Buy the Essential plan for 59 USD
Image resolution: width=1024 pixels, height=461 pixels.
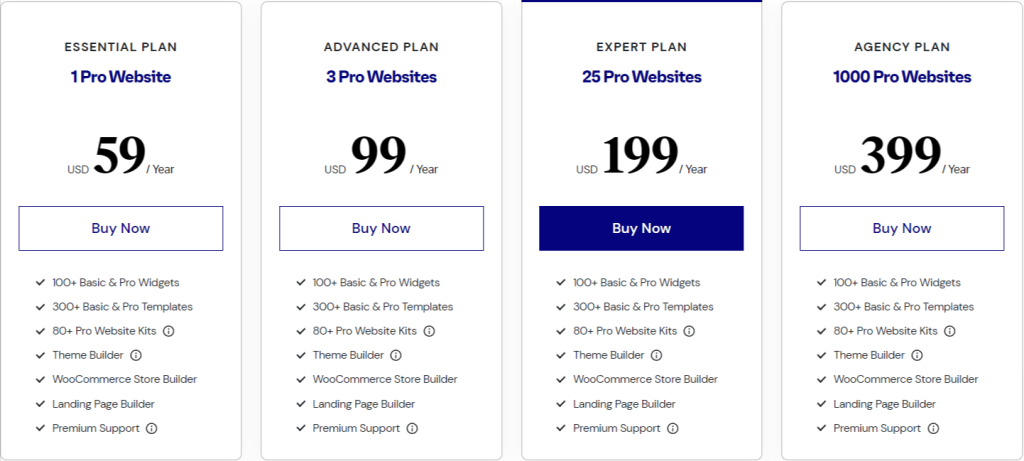tap(121, 228)
